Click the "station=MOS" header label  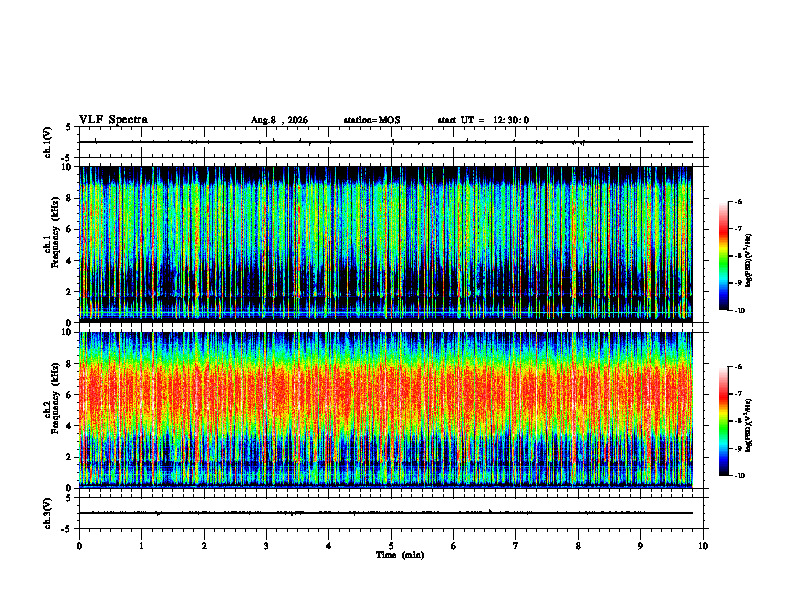372,120
